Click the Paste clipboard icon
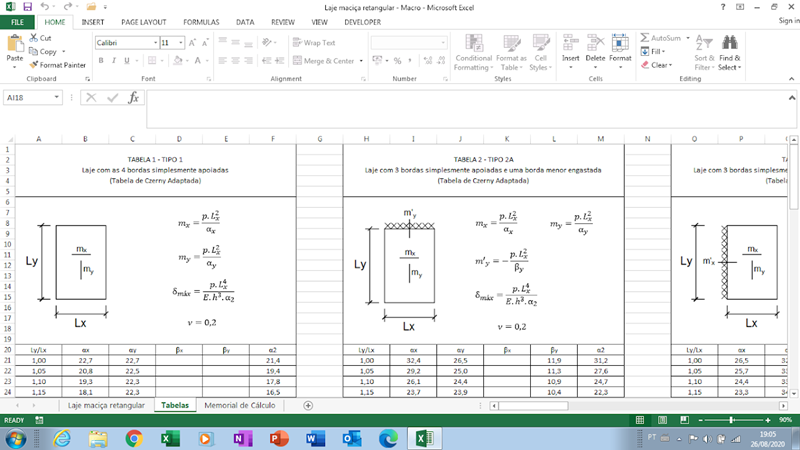This screenshot has width=800, height=450. point(15,46)
